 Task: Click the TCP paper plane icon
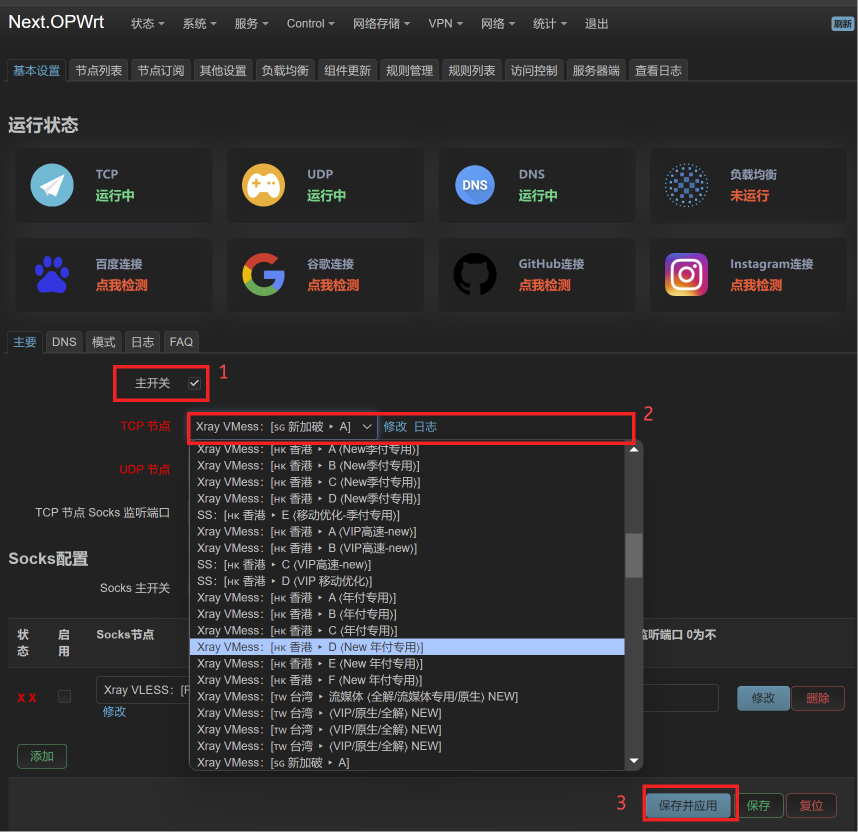(x=52, y=185)
